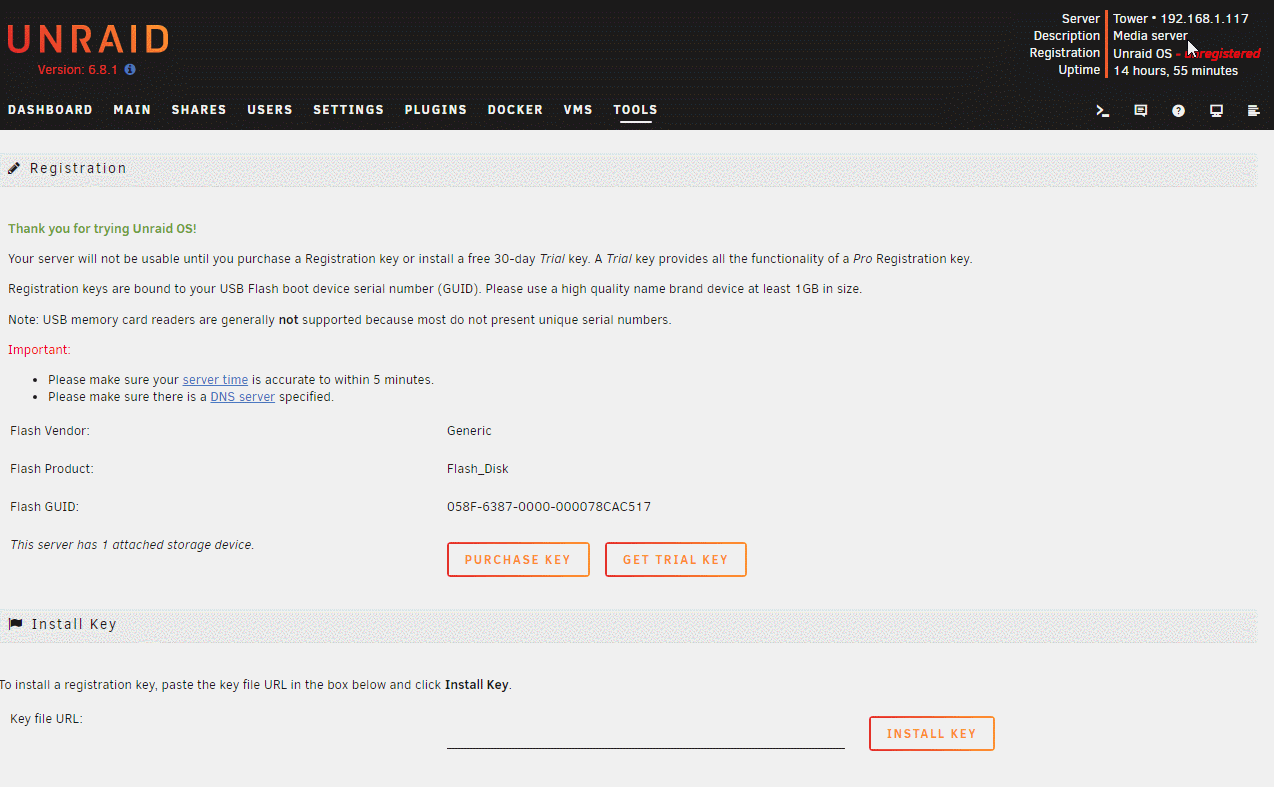The image size is (1274, 787).
Task: Click the Flash GUID value 058F-6387-0000-000078CAC517
Action: coord(549,507)
